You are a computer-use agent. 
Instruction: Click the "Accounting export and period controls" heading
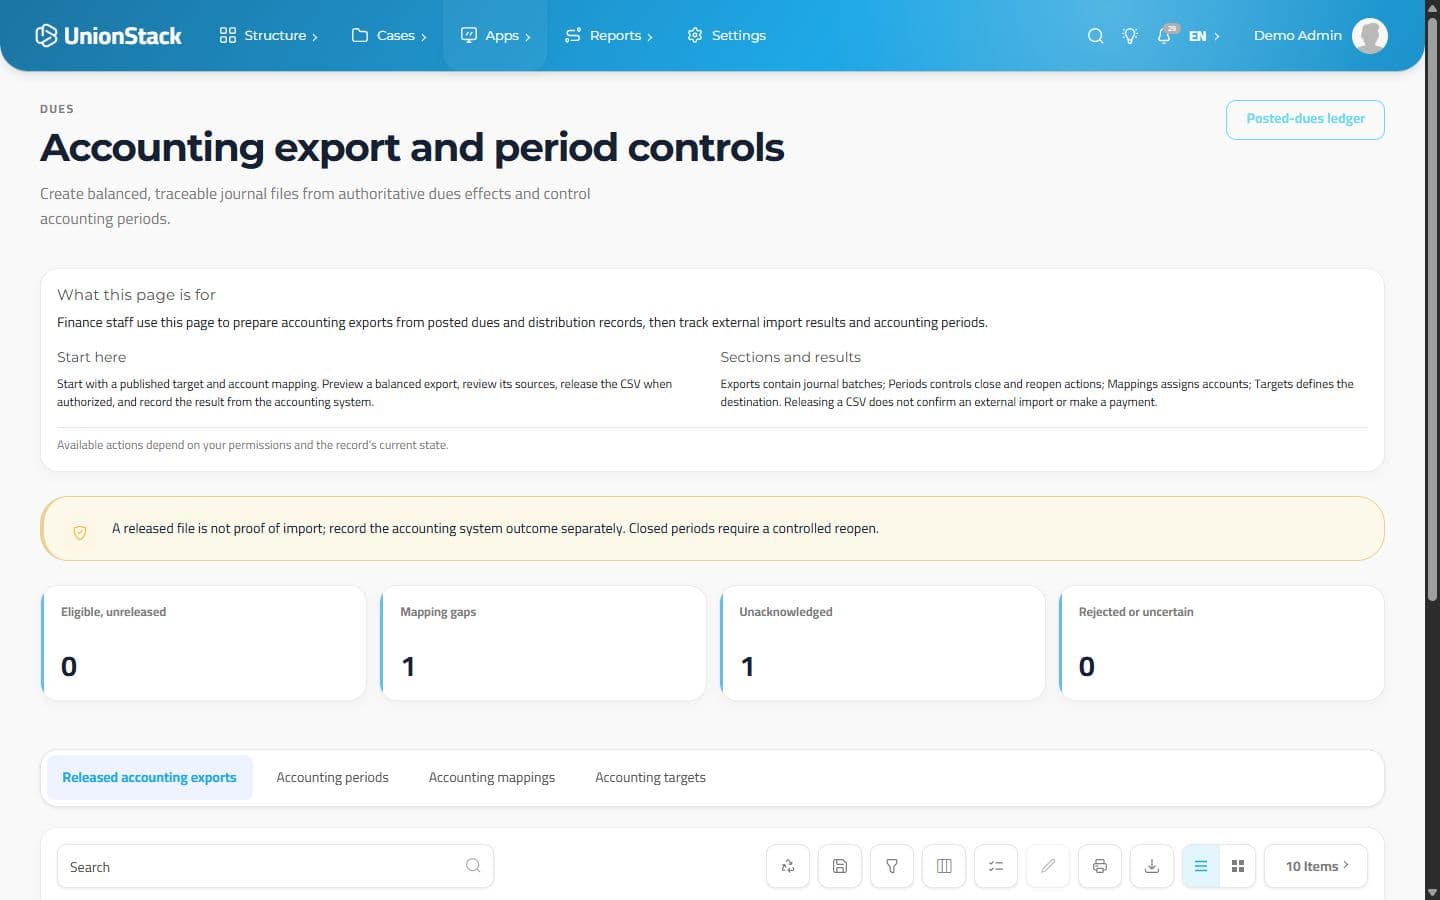click(x=412, y=148)
